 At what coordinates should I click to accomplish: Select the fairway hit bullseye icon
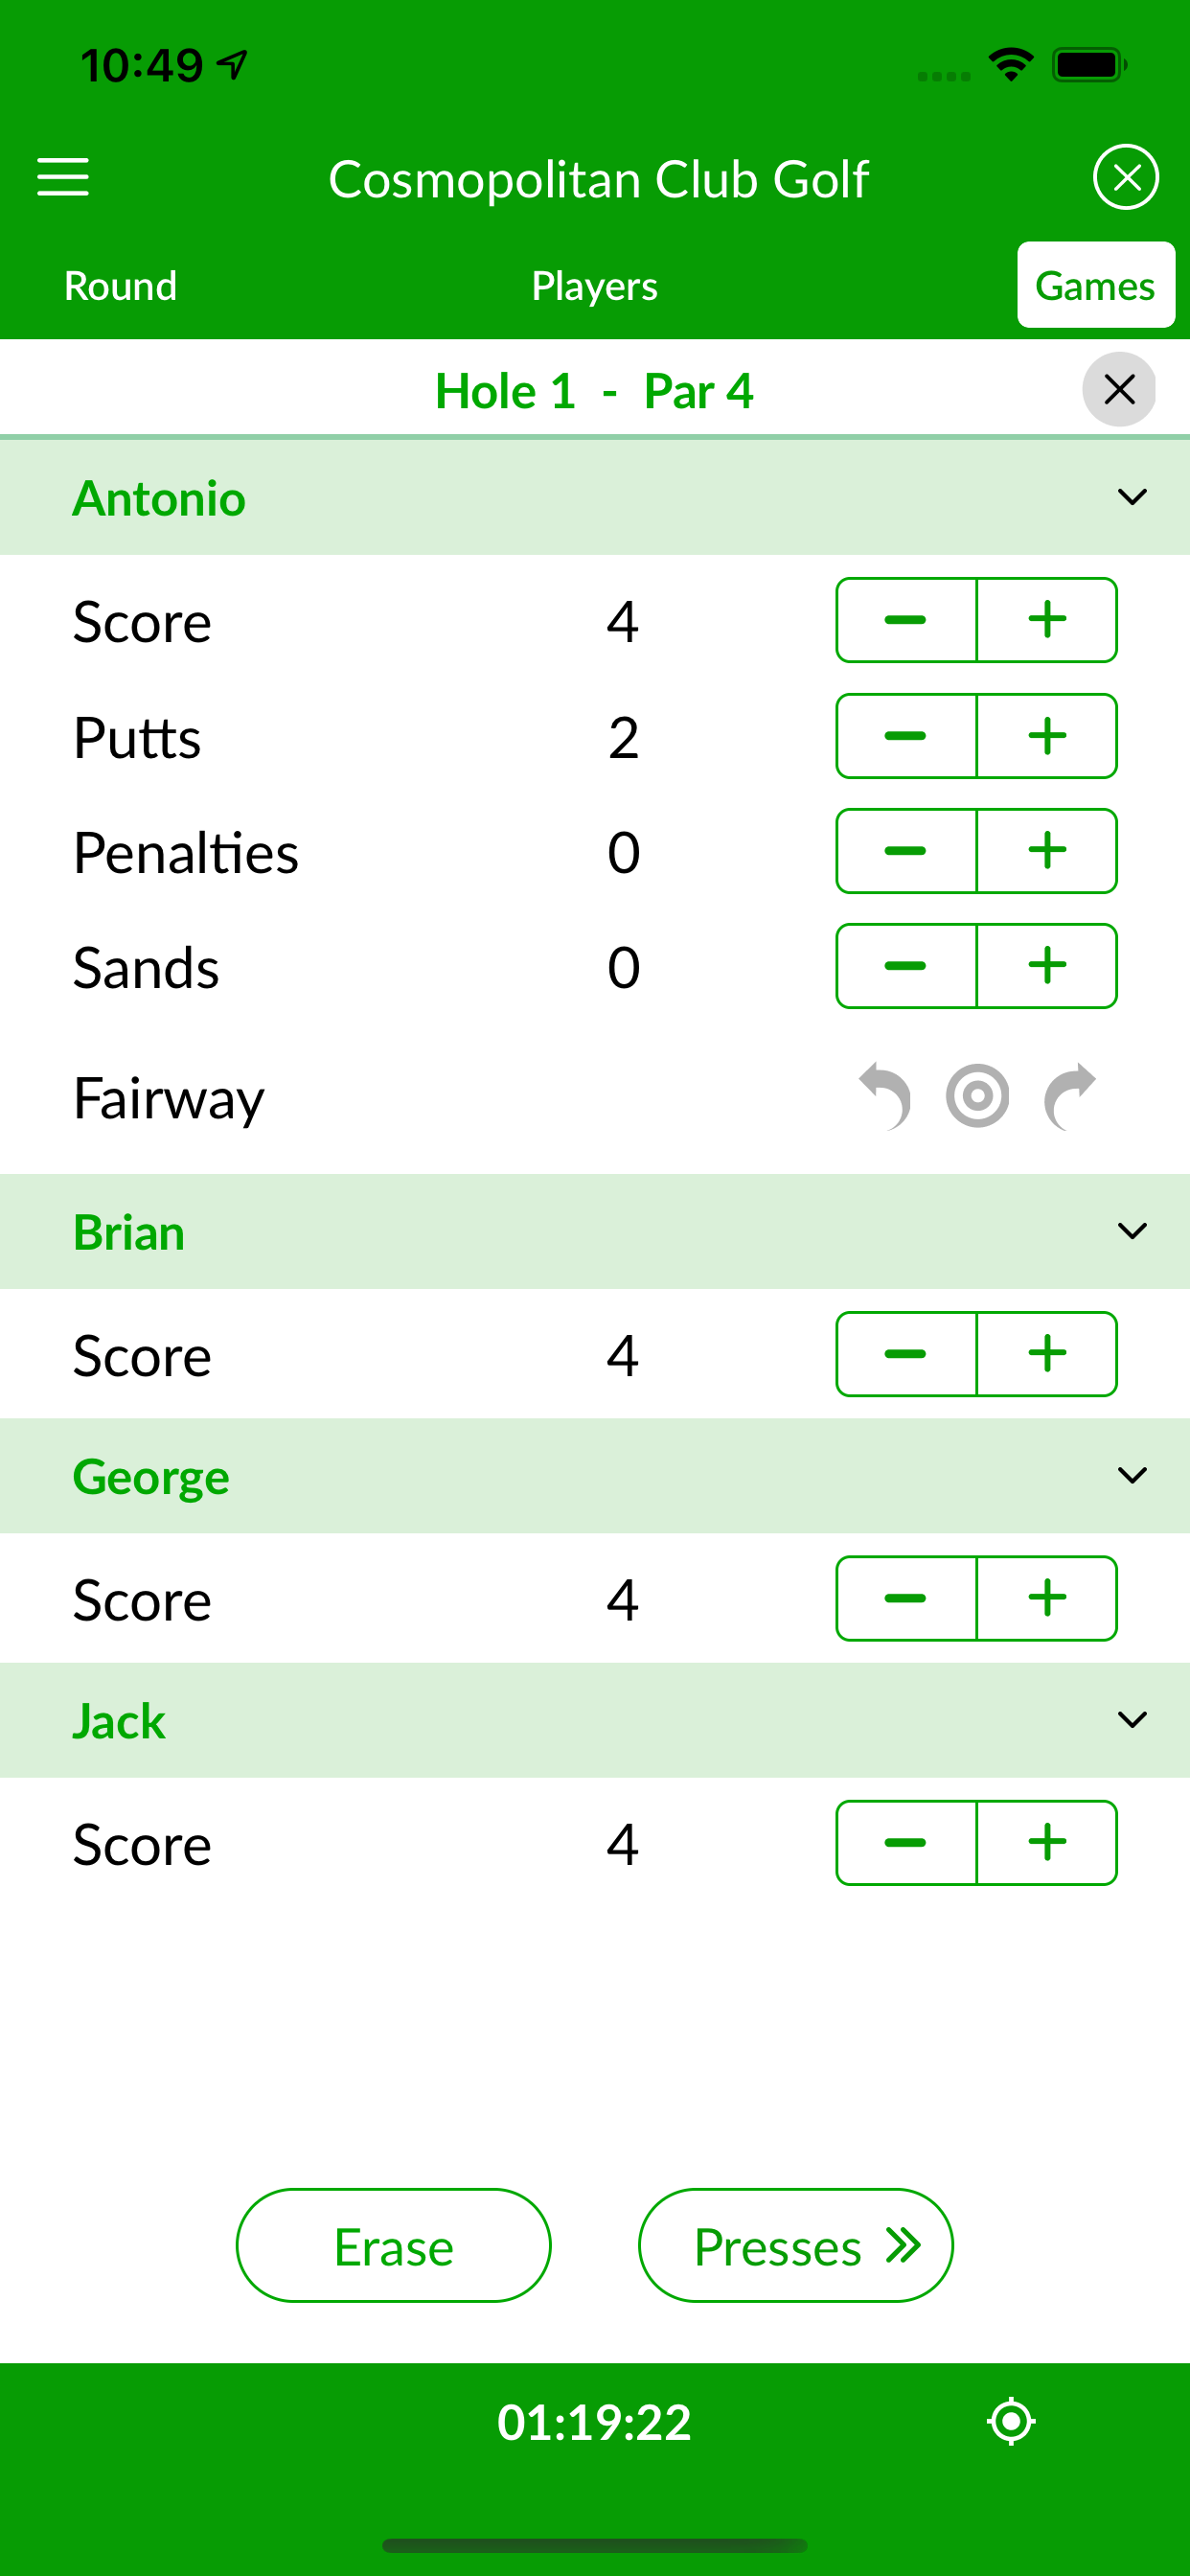tap(977, 1097)
